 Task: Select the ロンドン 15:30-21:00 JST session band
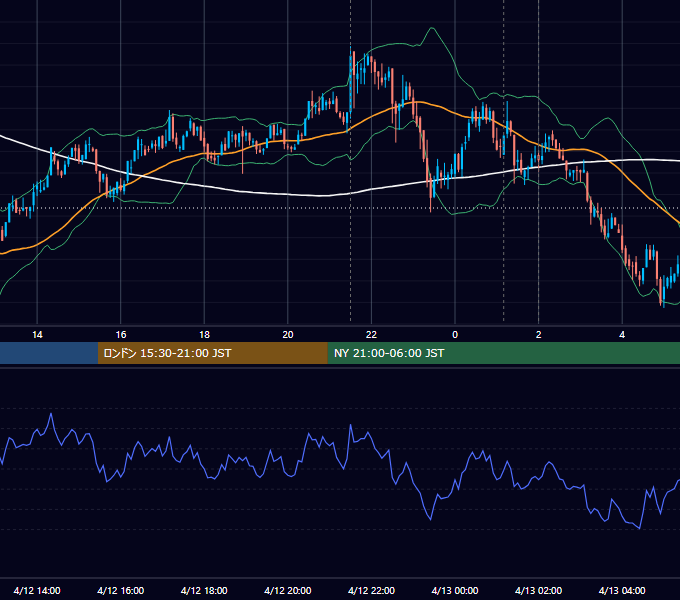tap(212, 353)
